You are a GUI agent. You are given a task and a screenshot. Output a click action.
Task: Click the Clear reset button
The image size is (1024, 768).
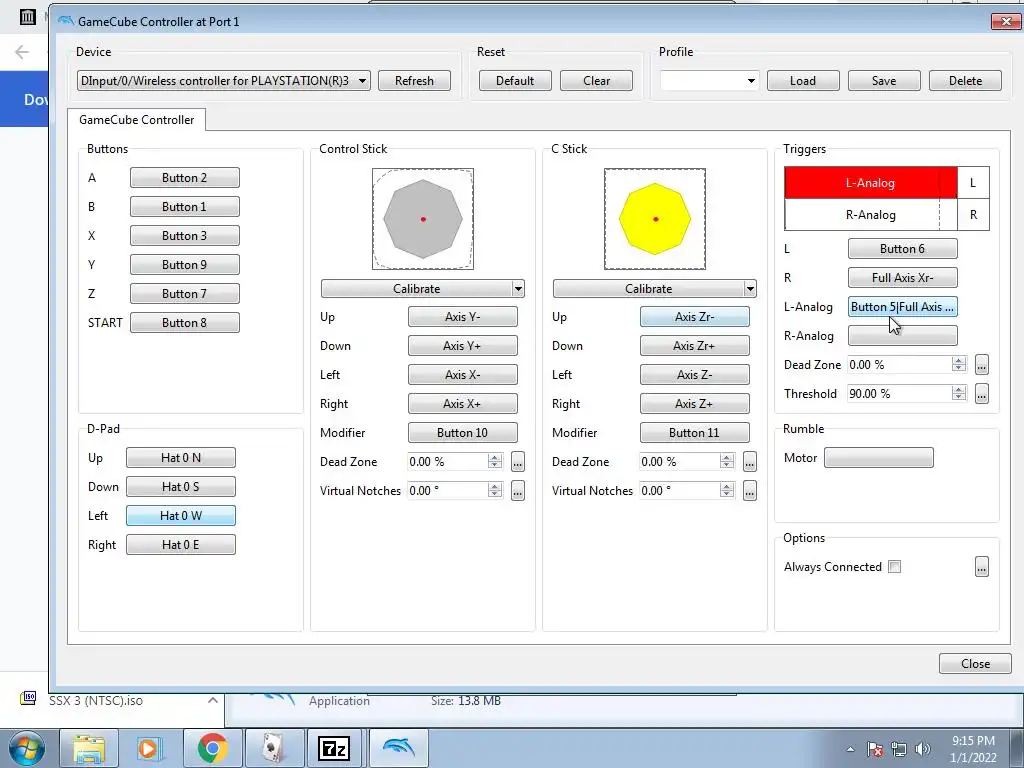pos(596,80)
